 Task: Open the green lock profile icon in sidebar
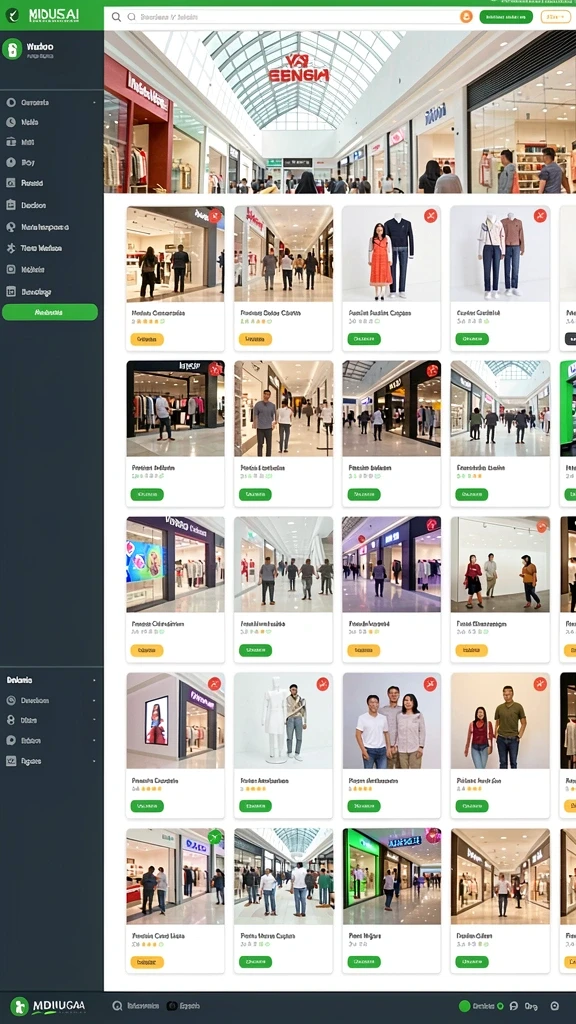[x=12, y=49]
